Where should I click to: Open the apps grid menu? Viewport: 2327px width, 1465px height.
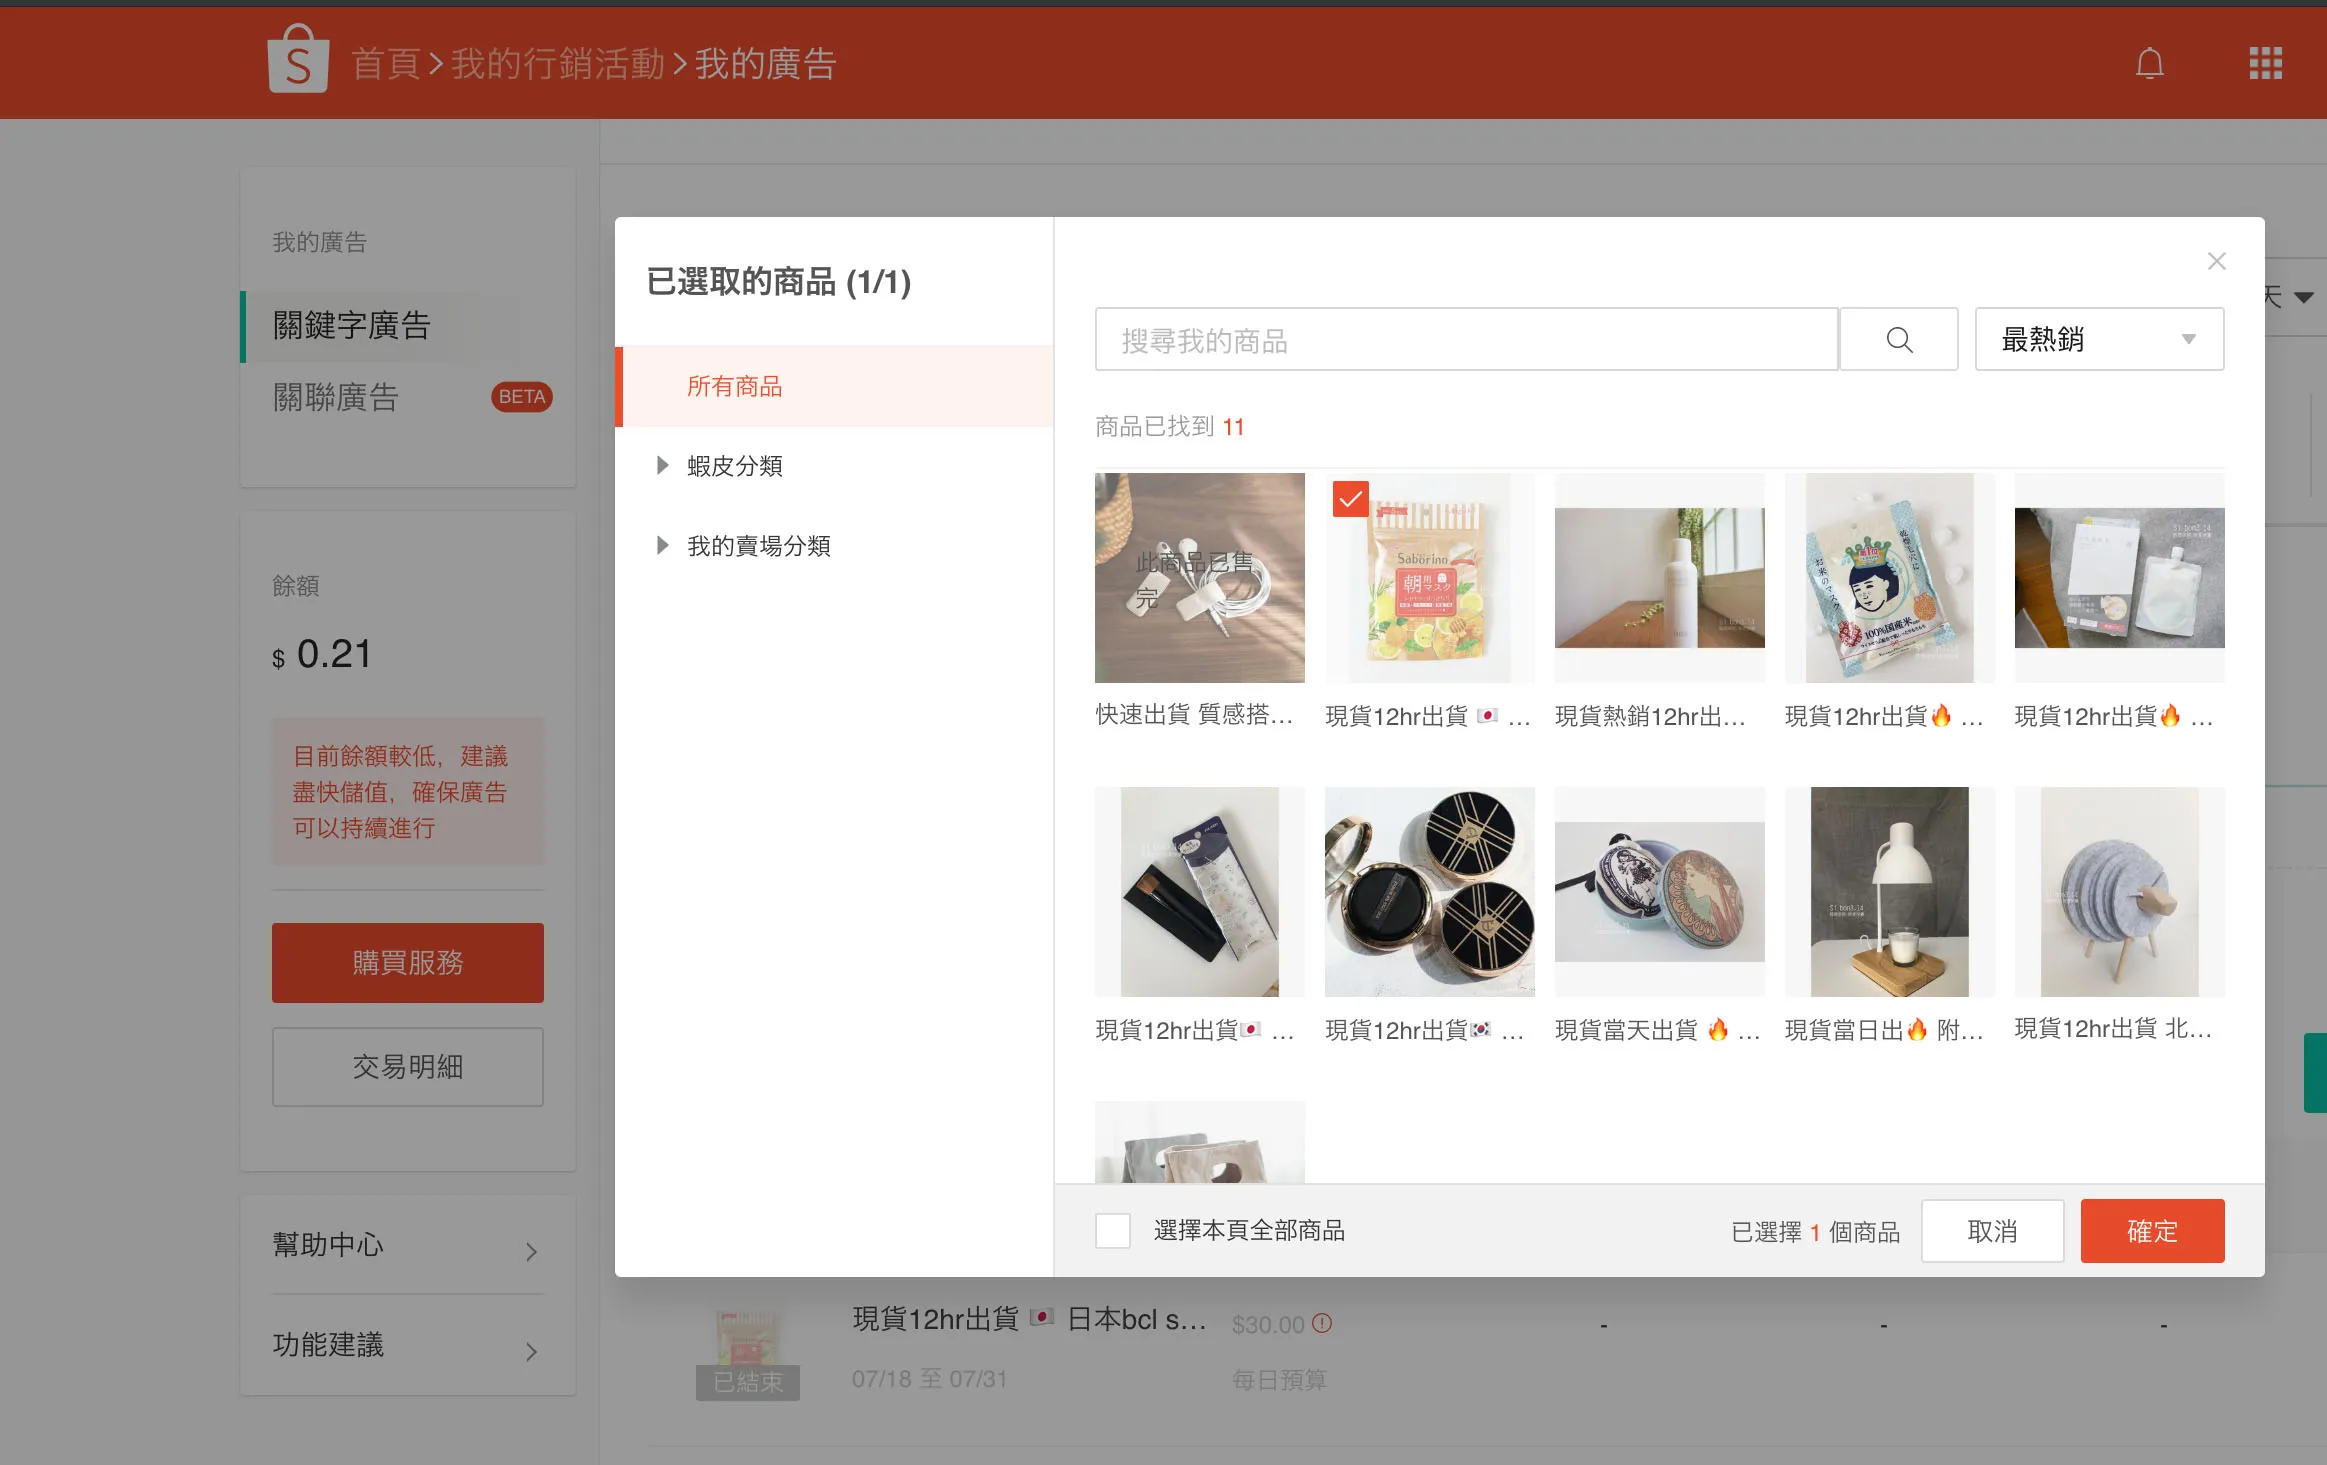2265,63
